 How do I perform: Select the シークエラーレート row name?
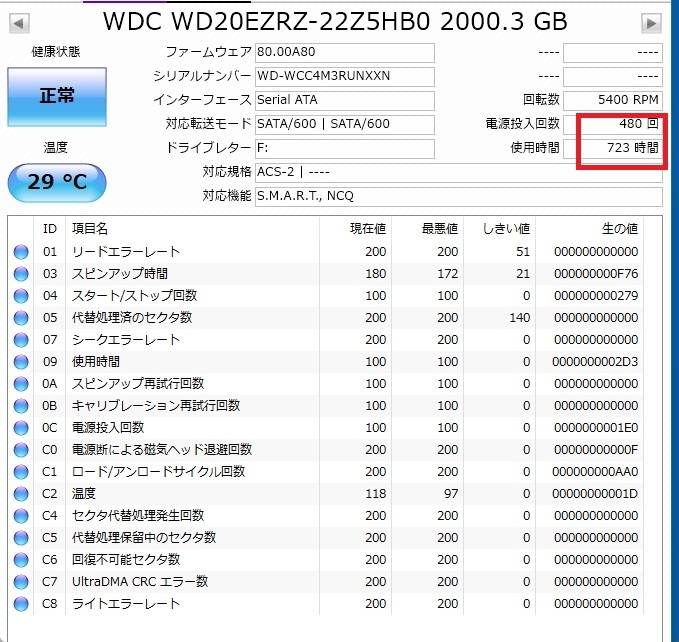[126, 340]
